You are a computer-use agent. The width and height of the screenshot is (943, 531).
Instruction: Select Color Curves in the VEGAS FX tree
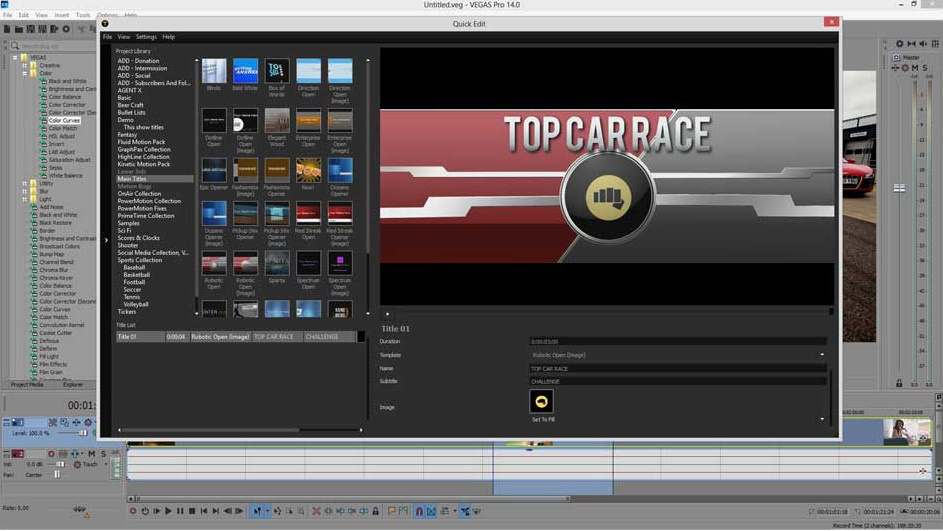pyautogui.click(x=64, y=120)
